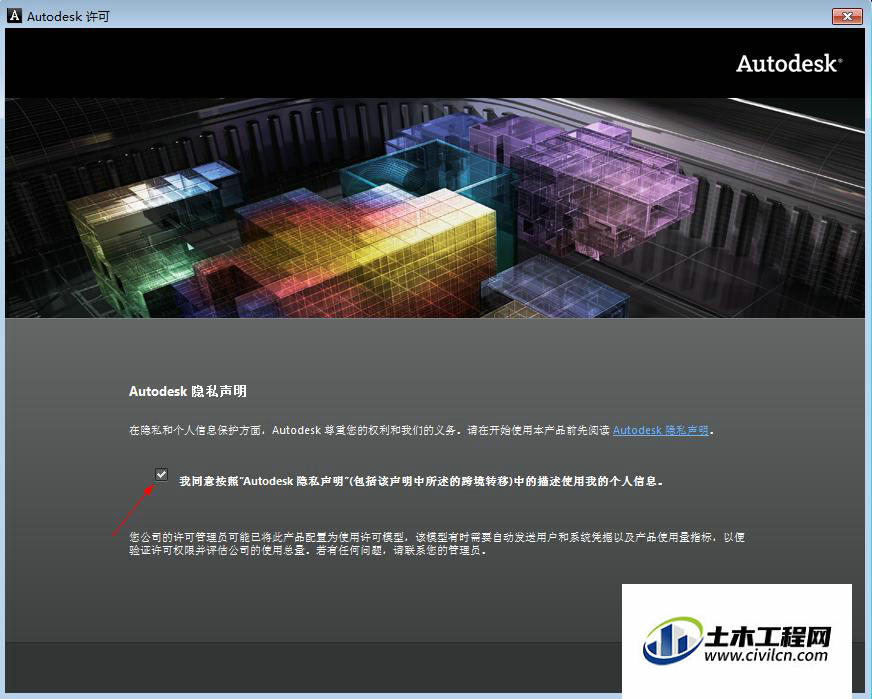Click the Autodesk 'A' title bar icon

click(x=14, y=16)
